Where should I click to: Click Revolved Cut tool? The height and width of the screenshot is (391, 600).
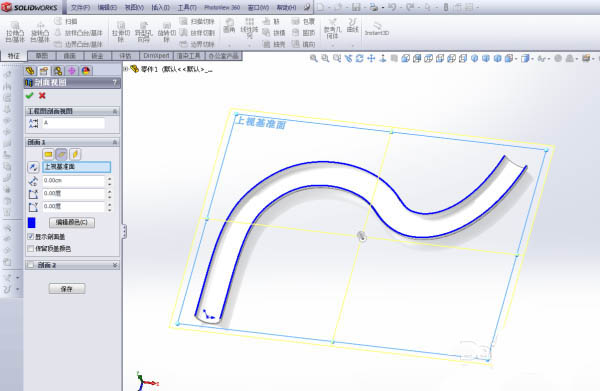tap(166, 32)
